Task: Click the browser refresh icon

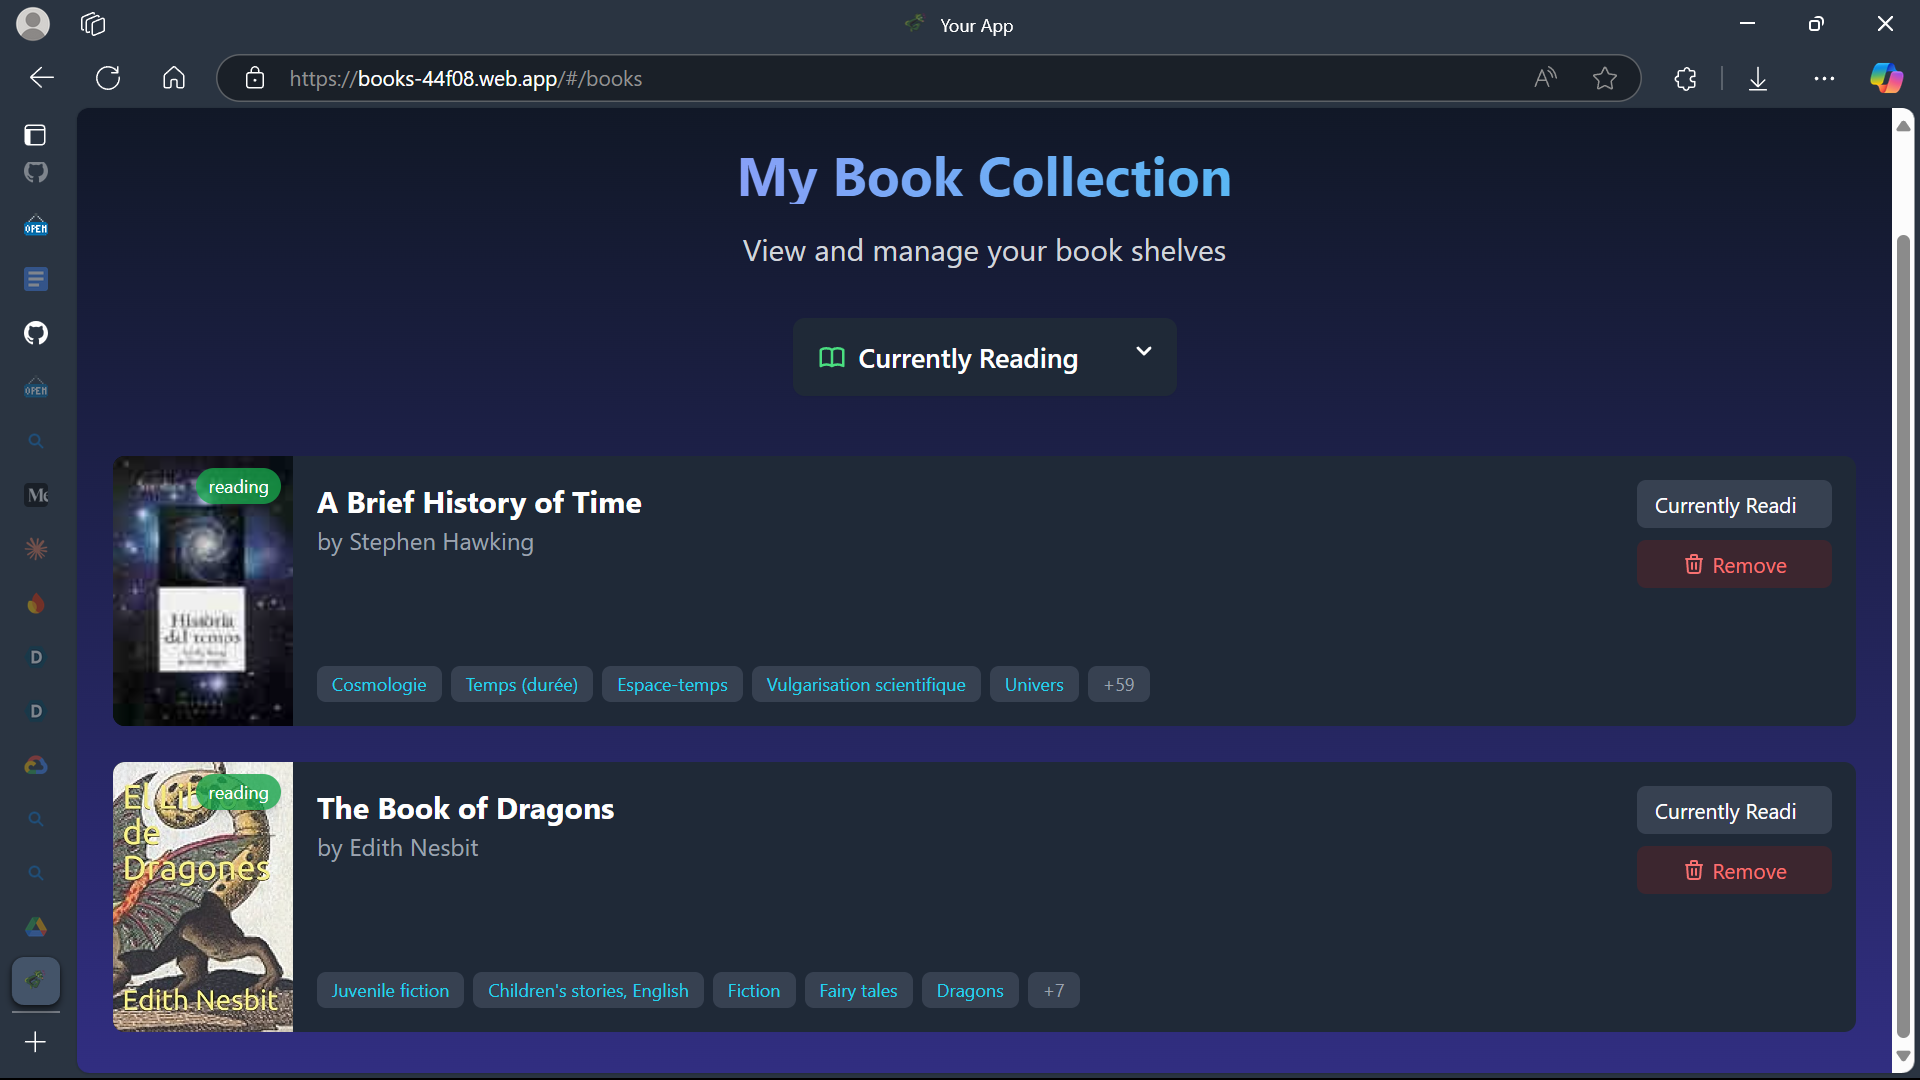Action: tap(108, 78)
